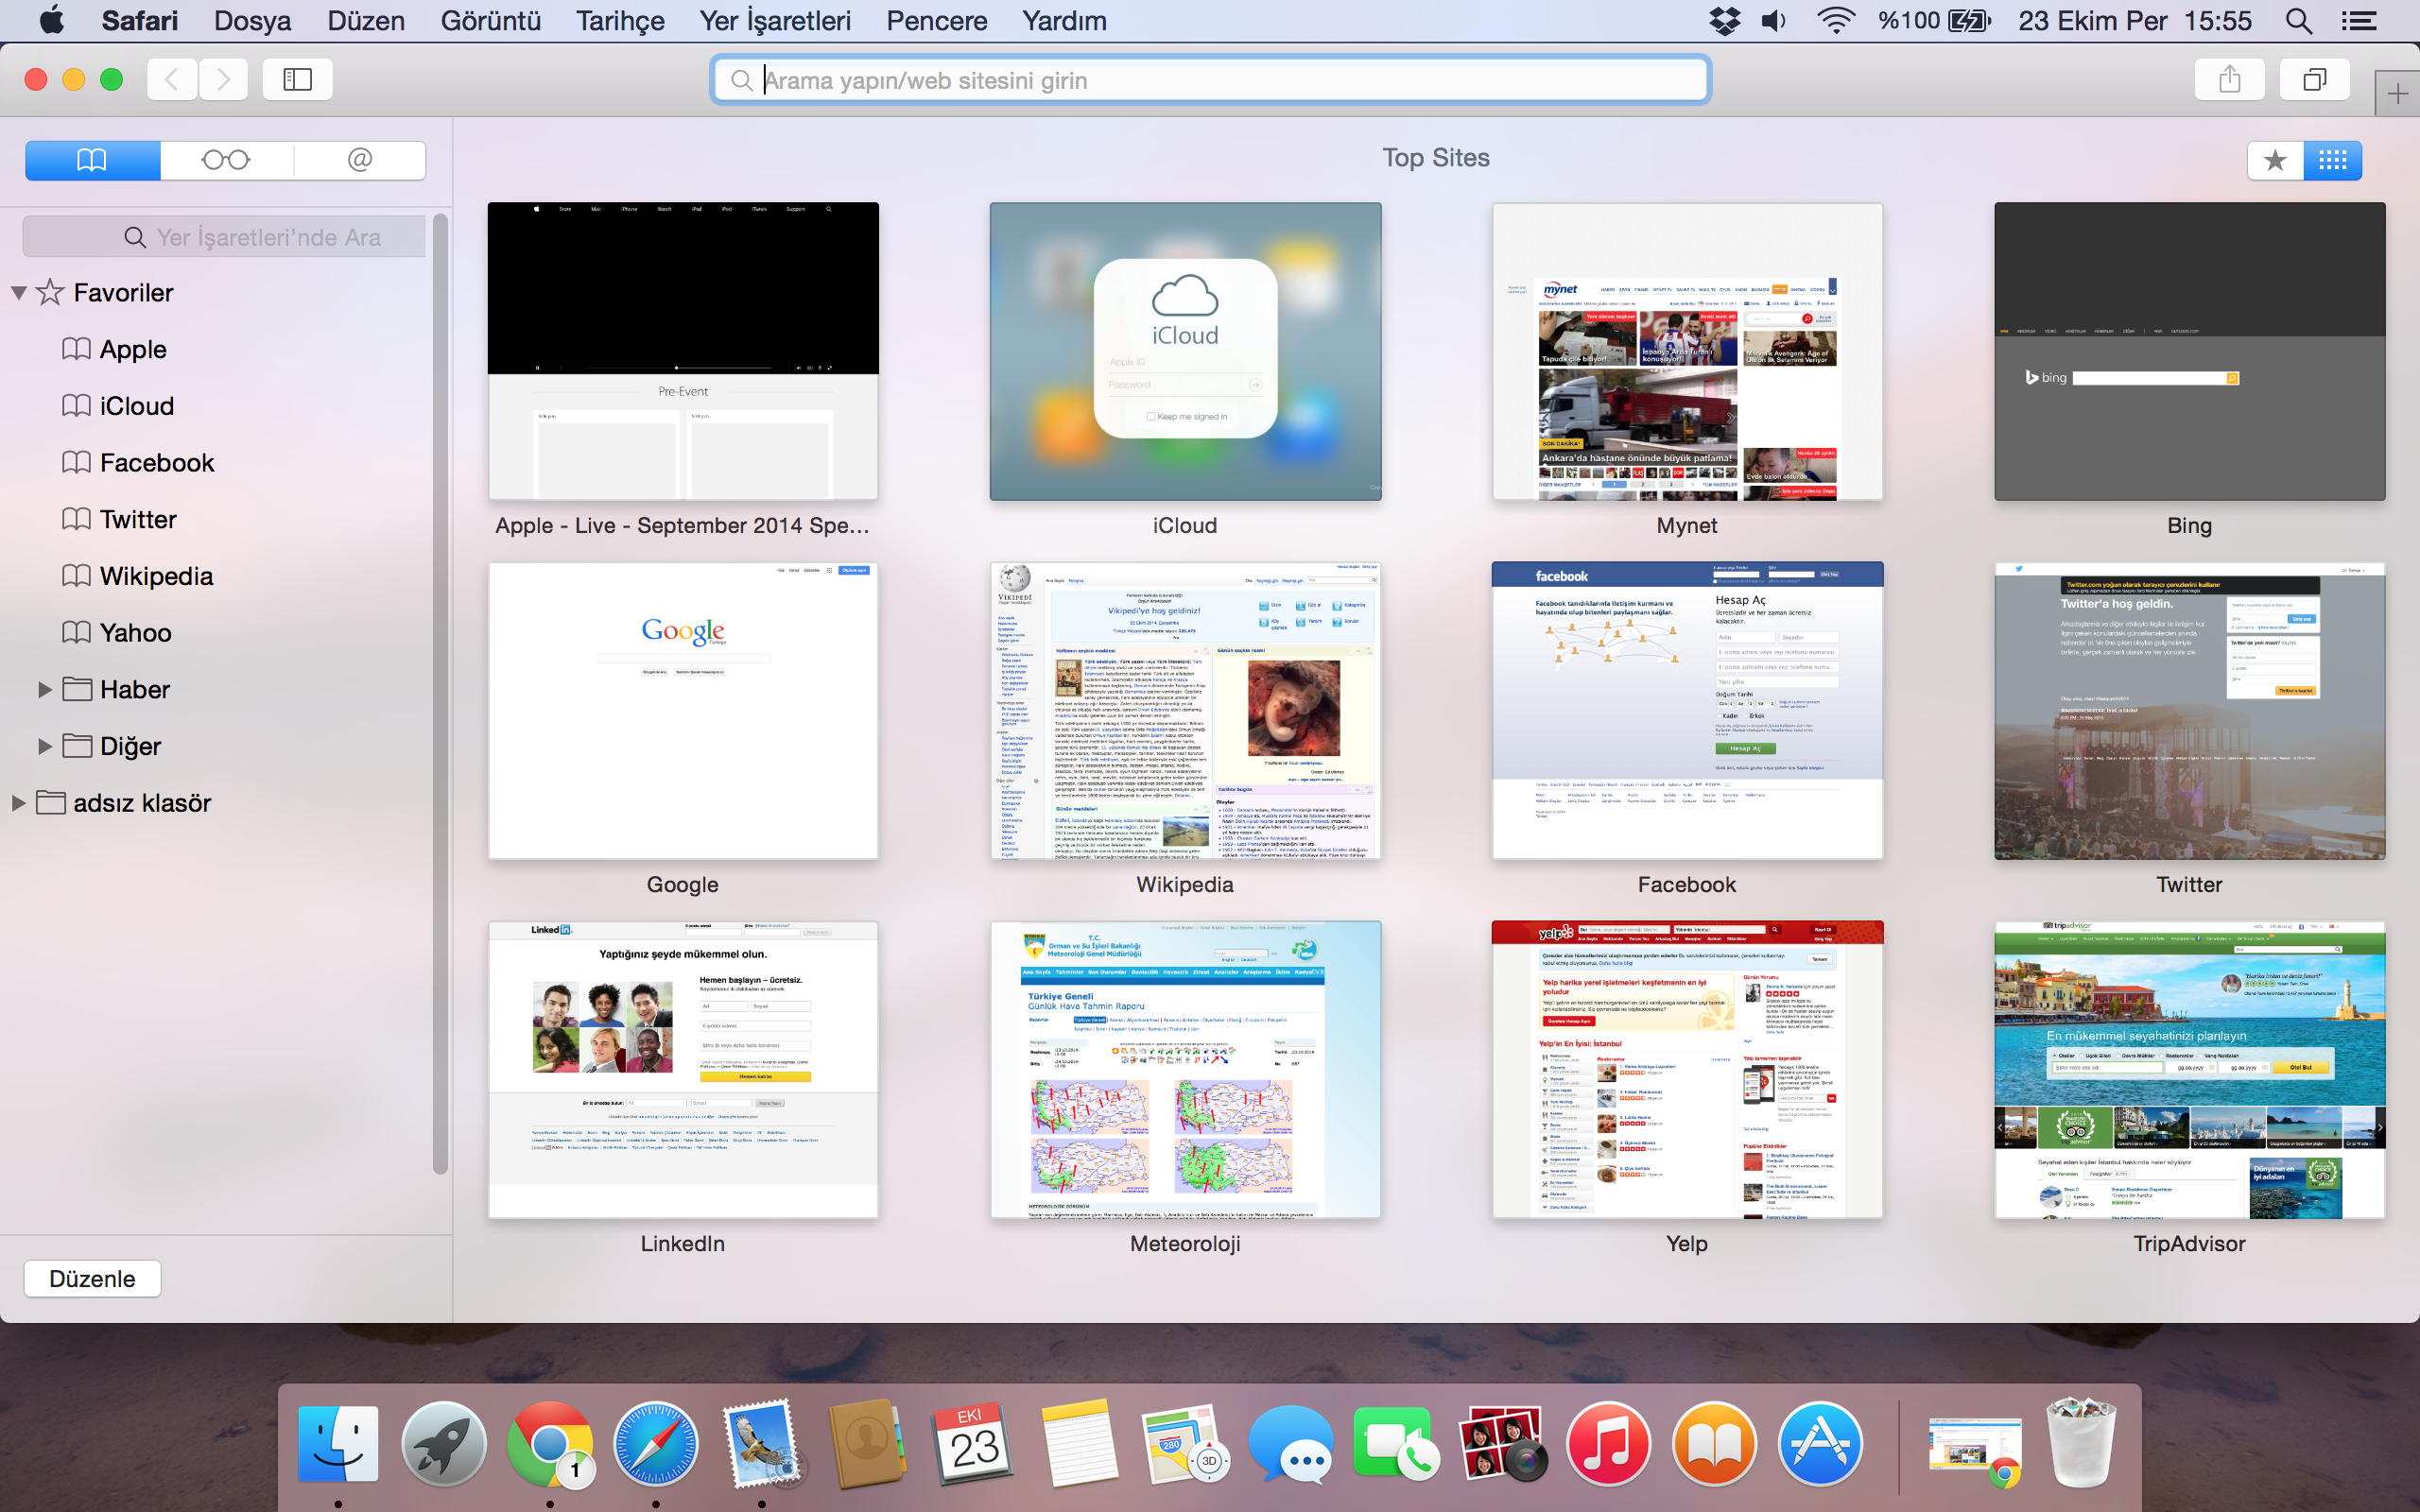Switch to Favorites star view
The image size is (2420, 1512).
tap(2275, 160)
